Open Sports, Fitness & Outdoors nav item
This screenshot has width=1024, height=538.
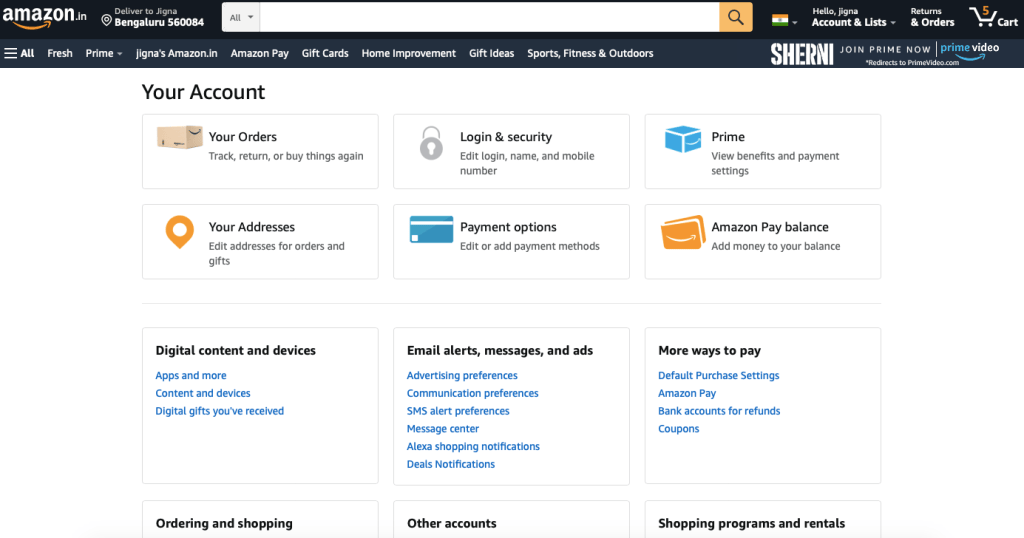[590, 54]
